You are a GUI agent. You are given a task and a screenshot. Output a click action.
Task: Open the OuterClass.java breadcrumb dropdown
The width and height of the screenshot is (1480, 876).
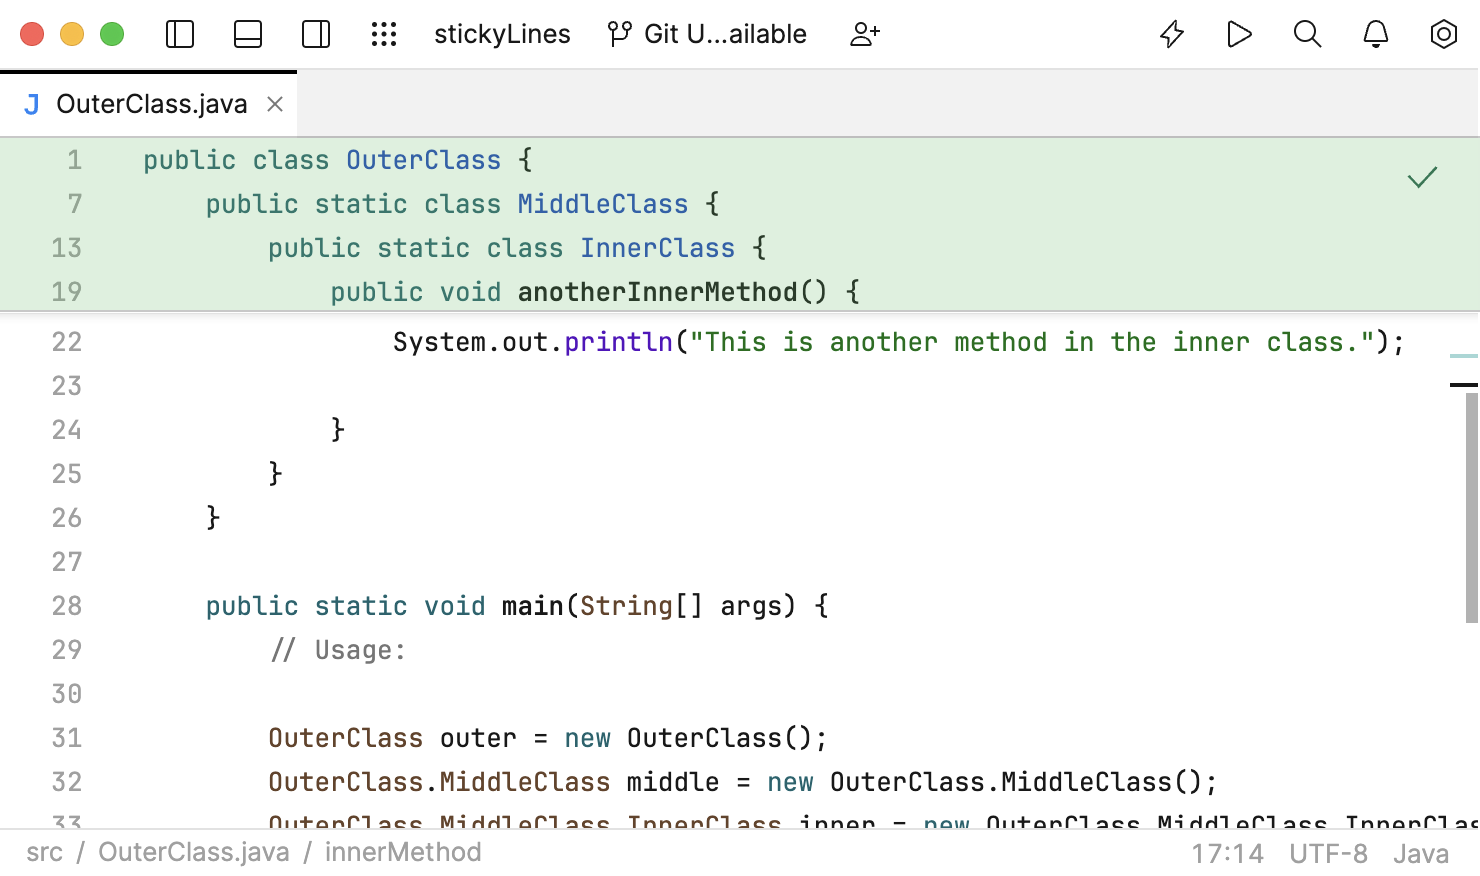tap(194, 852)
